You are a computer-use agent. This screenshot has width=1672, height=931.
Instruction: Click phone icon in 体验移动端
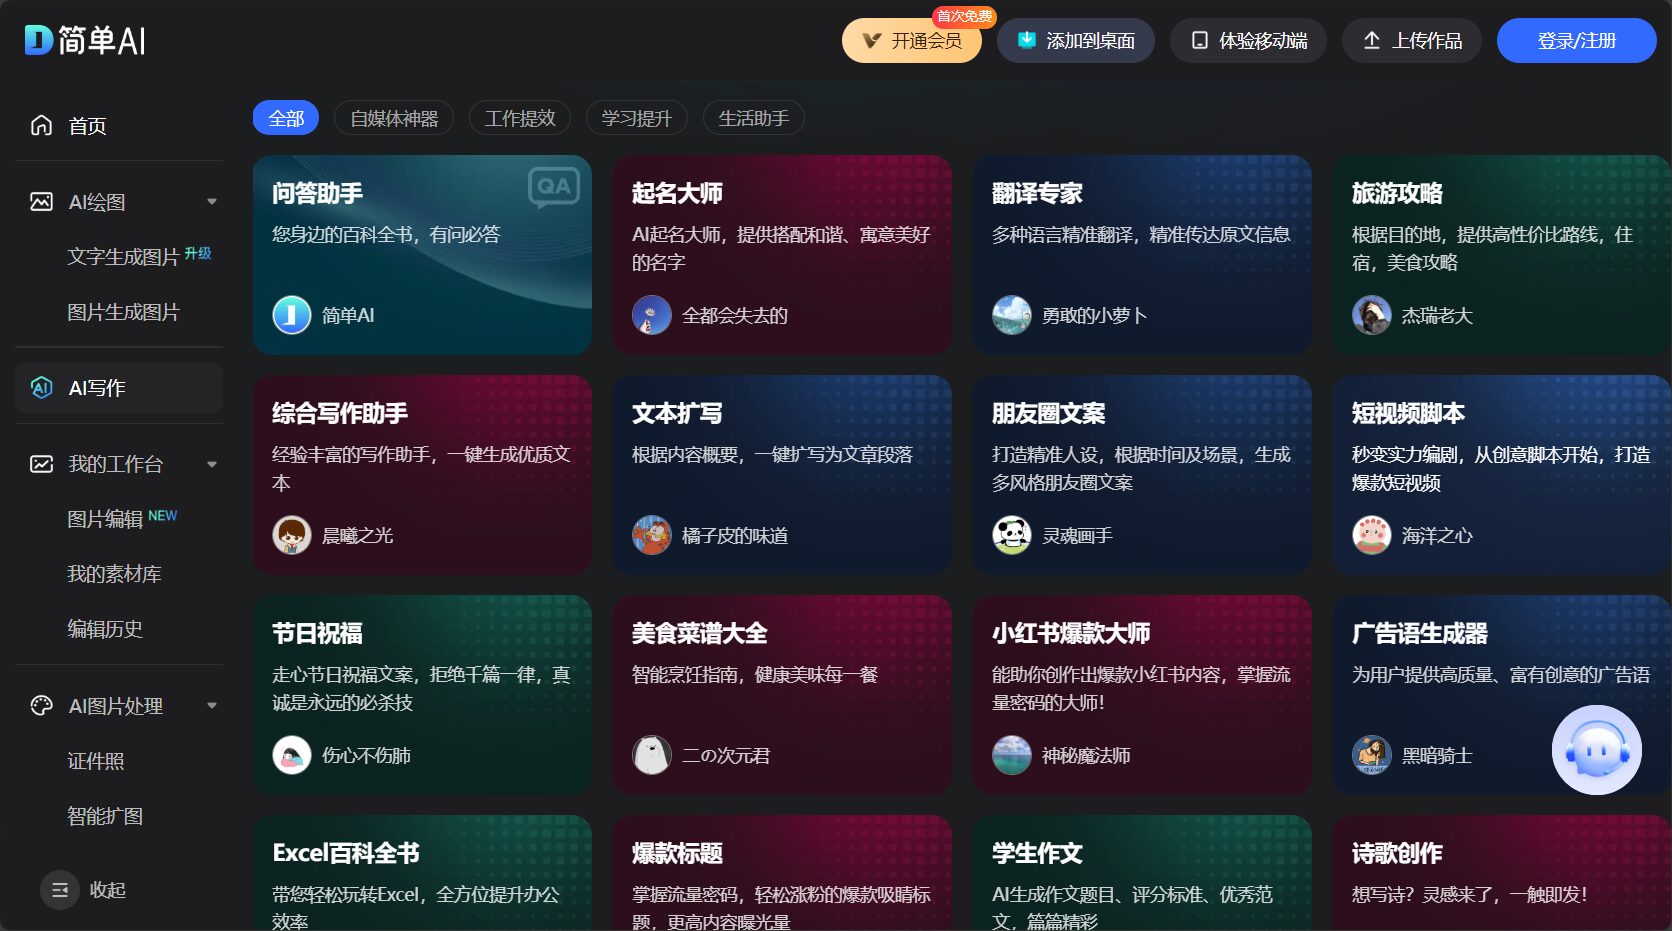[x=1200, y=41]
